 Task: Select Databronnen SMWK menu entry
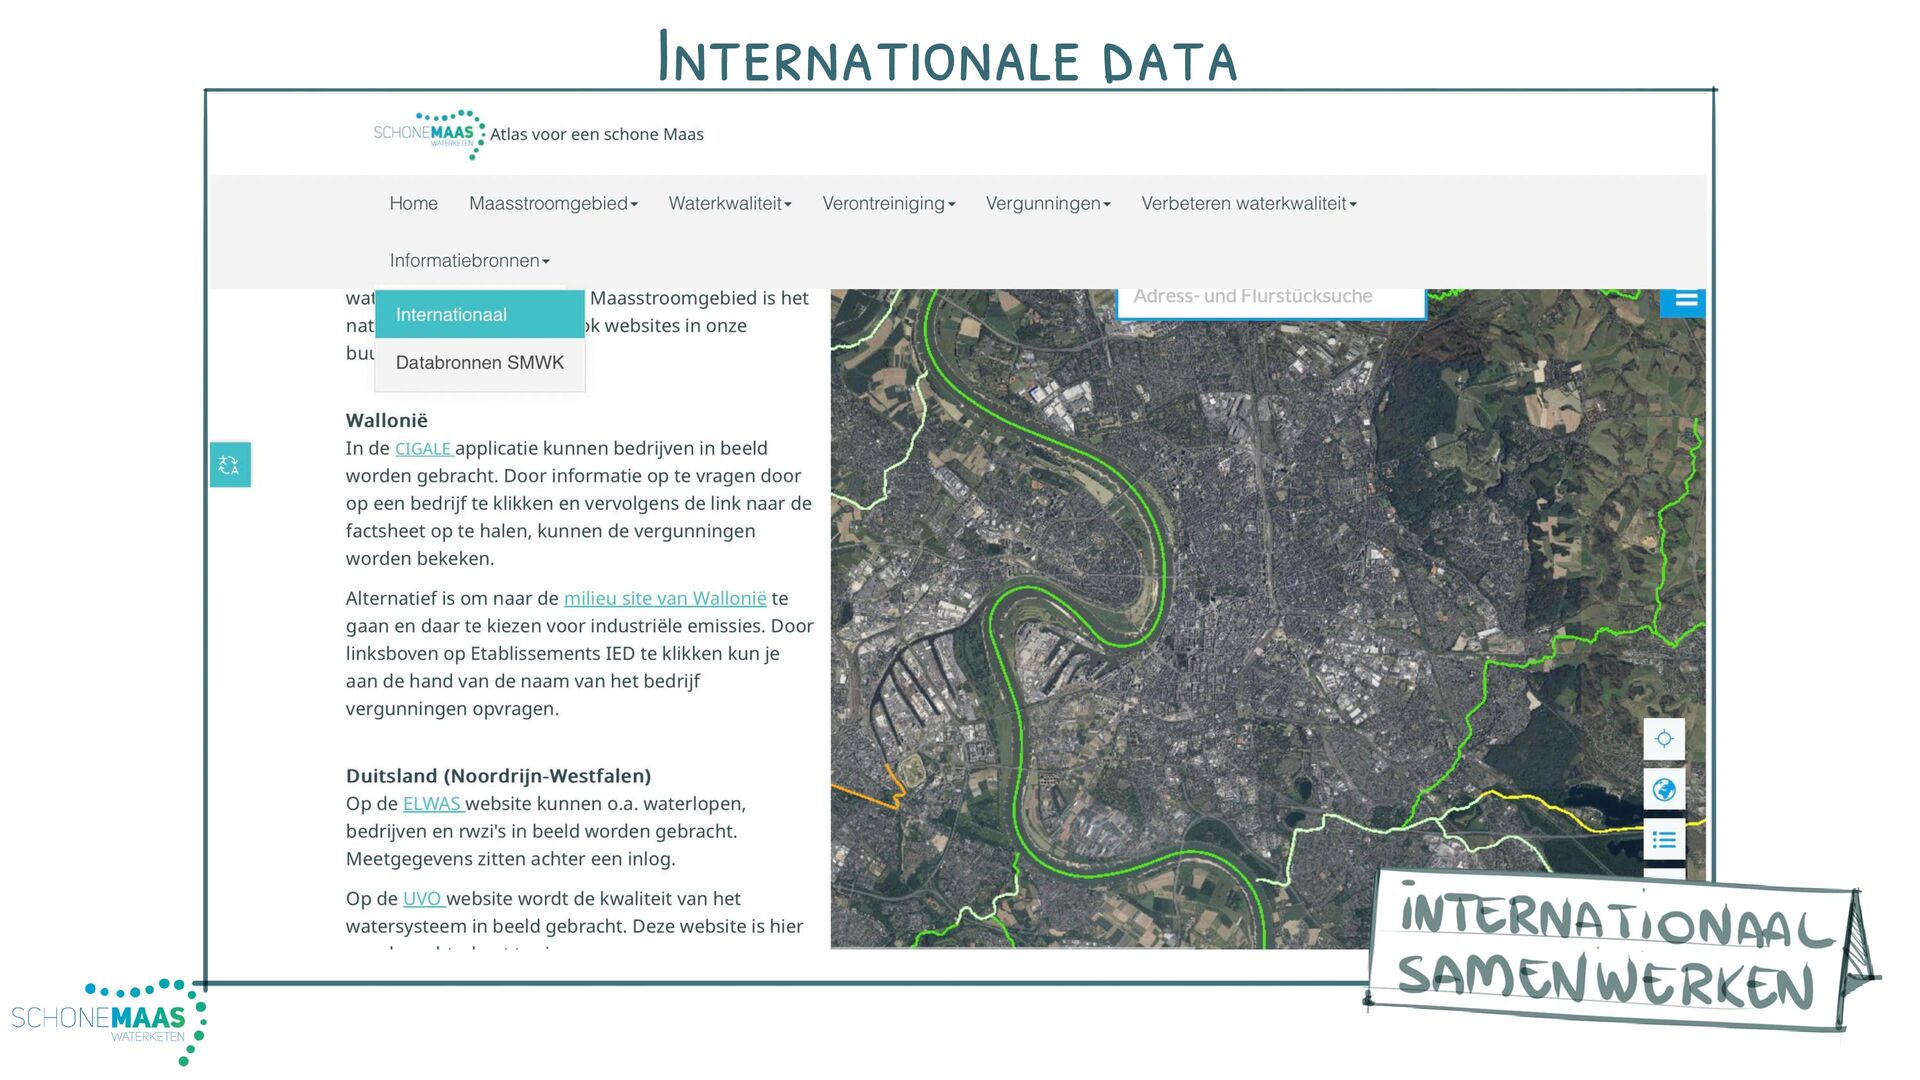coord(479,363)
